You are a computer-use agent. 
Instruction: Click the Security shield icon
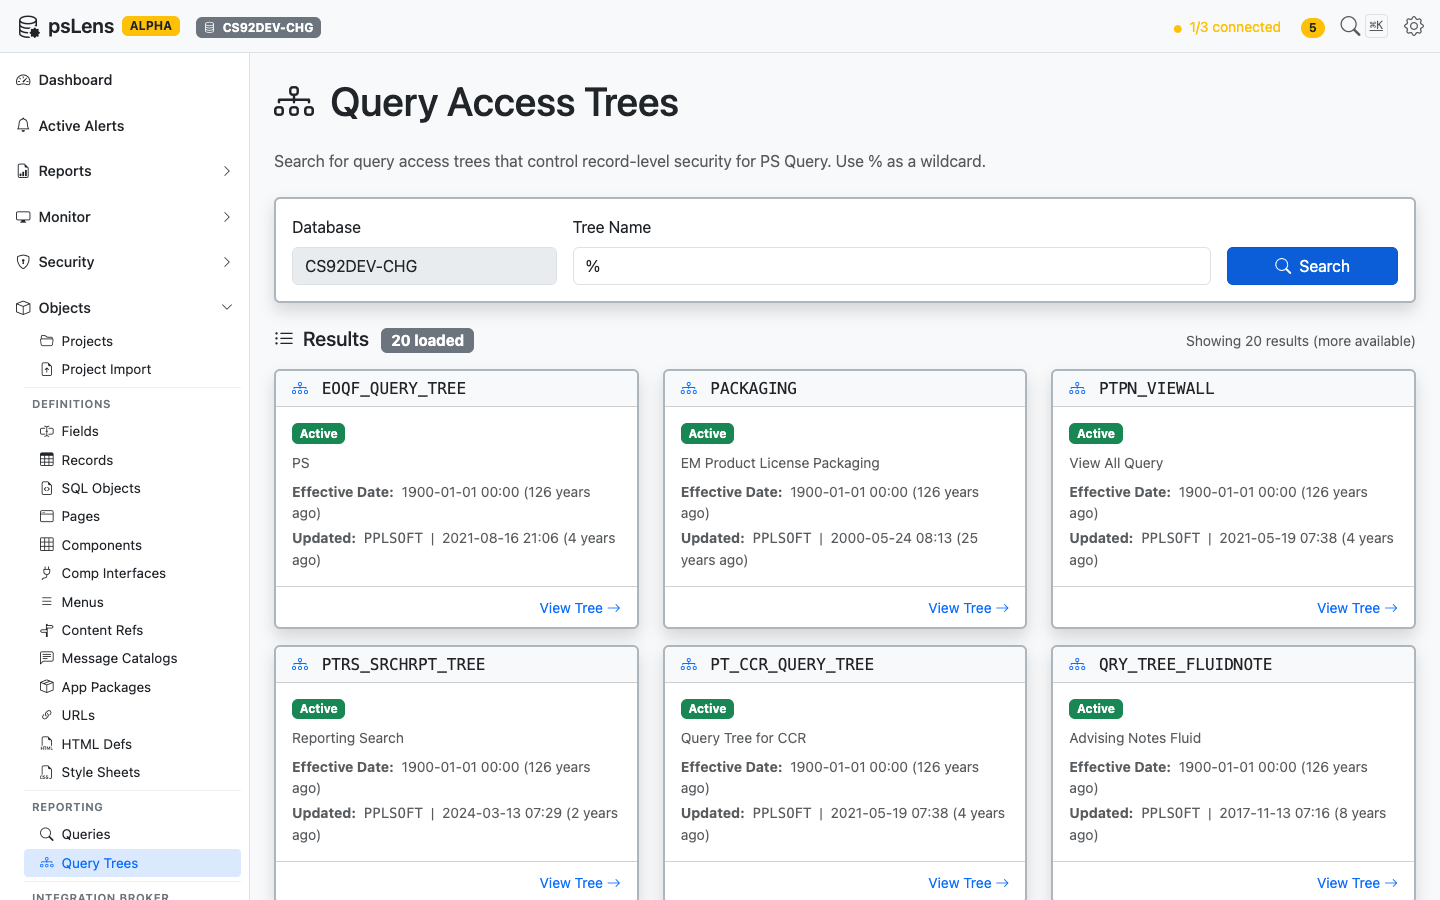(x=23, y=262)
